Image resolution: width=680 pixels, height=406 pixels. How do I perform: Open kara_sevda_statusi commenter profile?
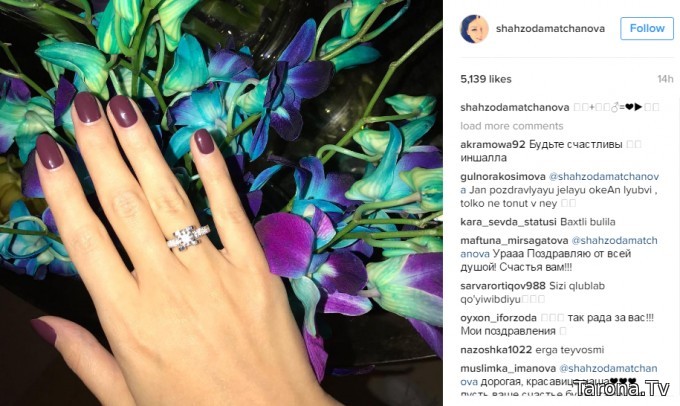[x=508, y=222]
